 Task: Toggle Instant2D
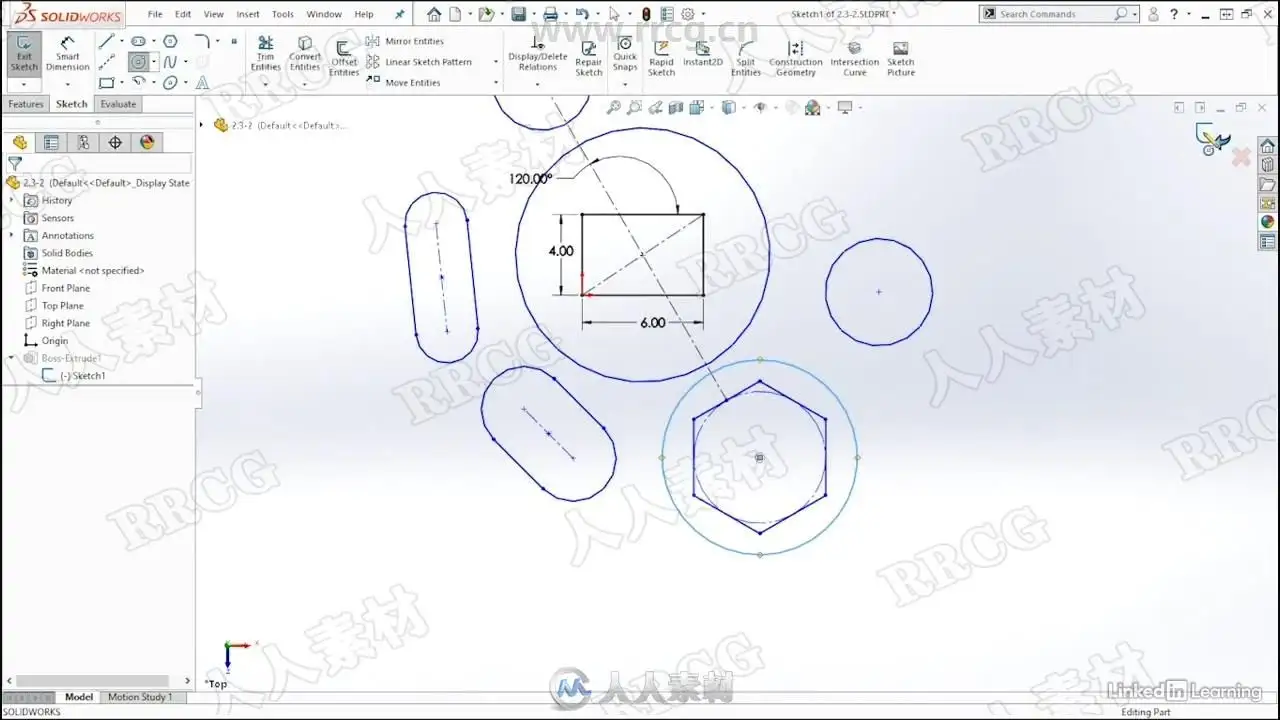(x=703, y=54)
